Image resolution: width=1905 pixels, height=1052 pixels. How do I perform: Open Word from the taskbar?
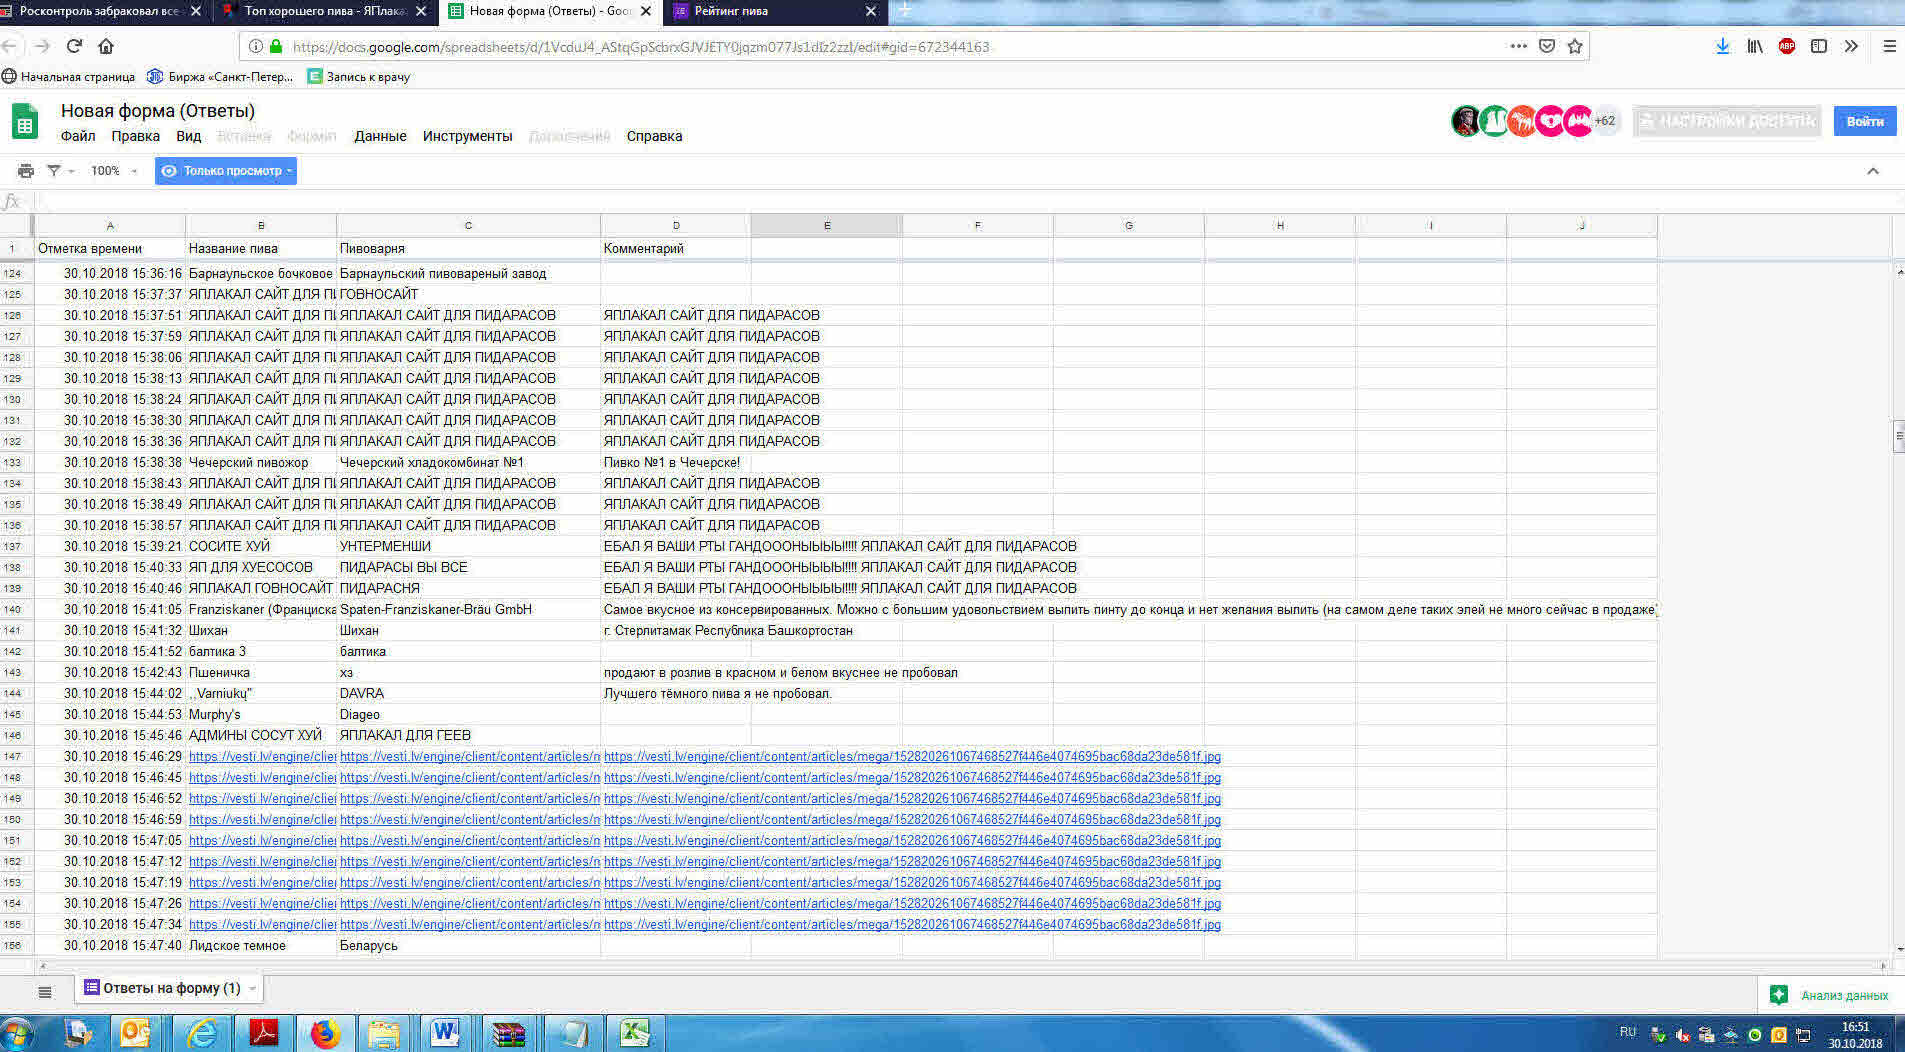tap(445, 1032)
